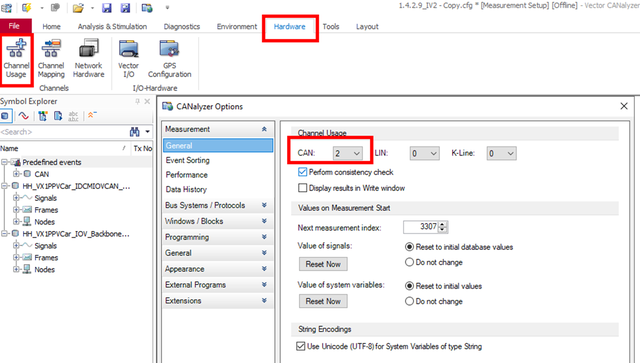The width and height of the screenshot is (640, 363).
Task: Click the gray stop measurement icon
Action: point(55,7)
